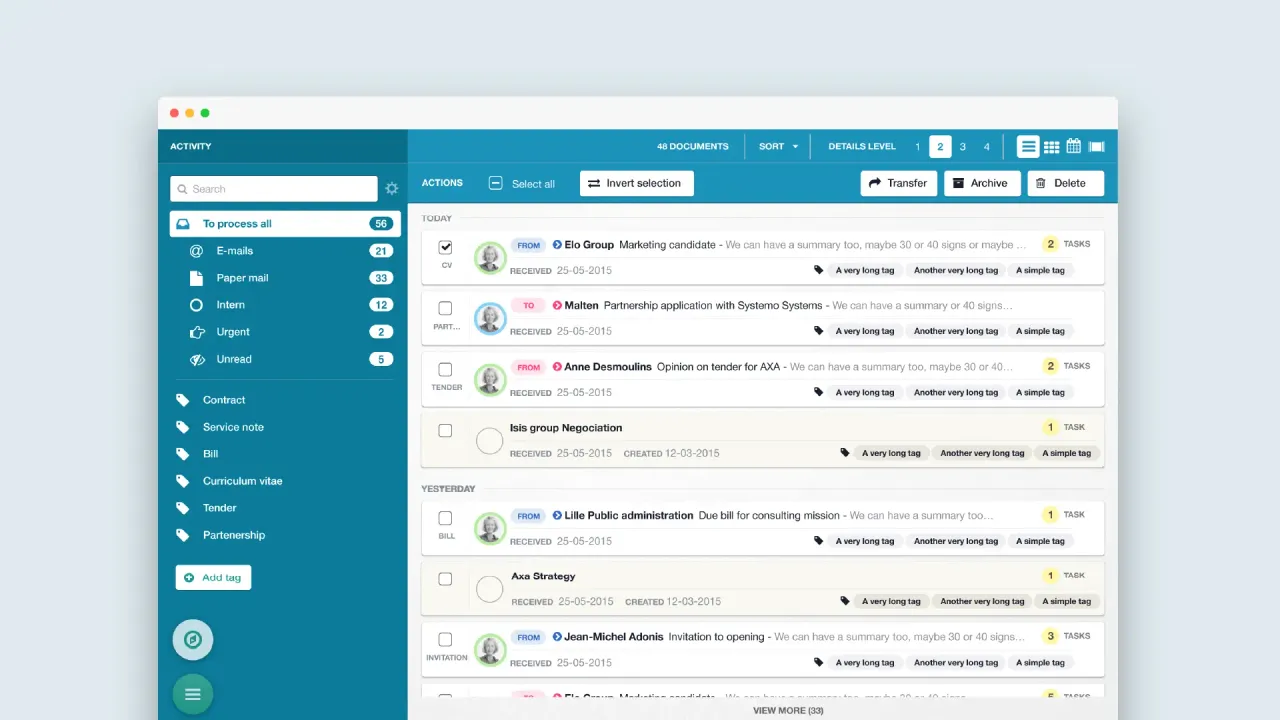This screenshot has width=1280, height=720.
Task: Open the calendar view icon
Action: point(1073,147)
